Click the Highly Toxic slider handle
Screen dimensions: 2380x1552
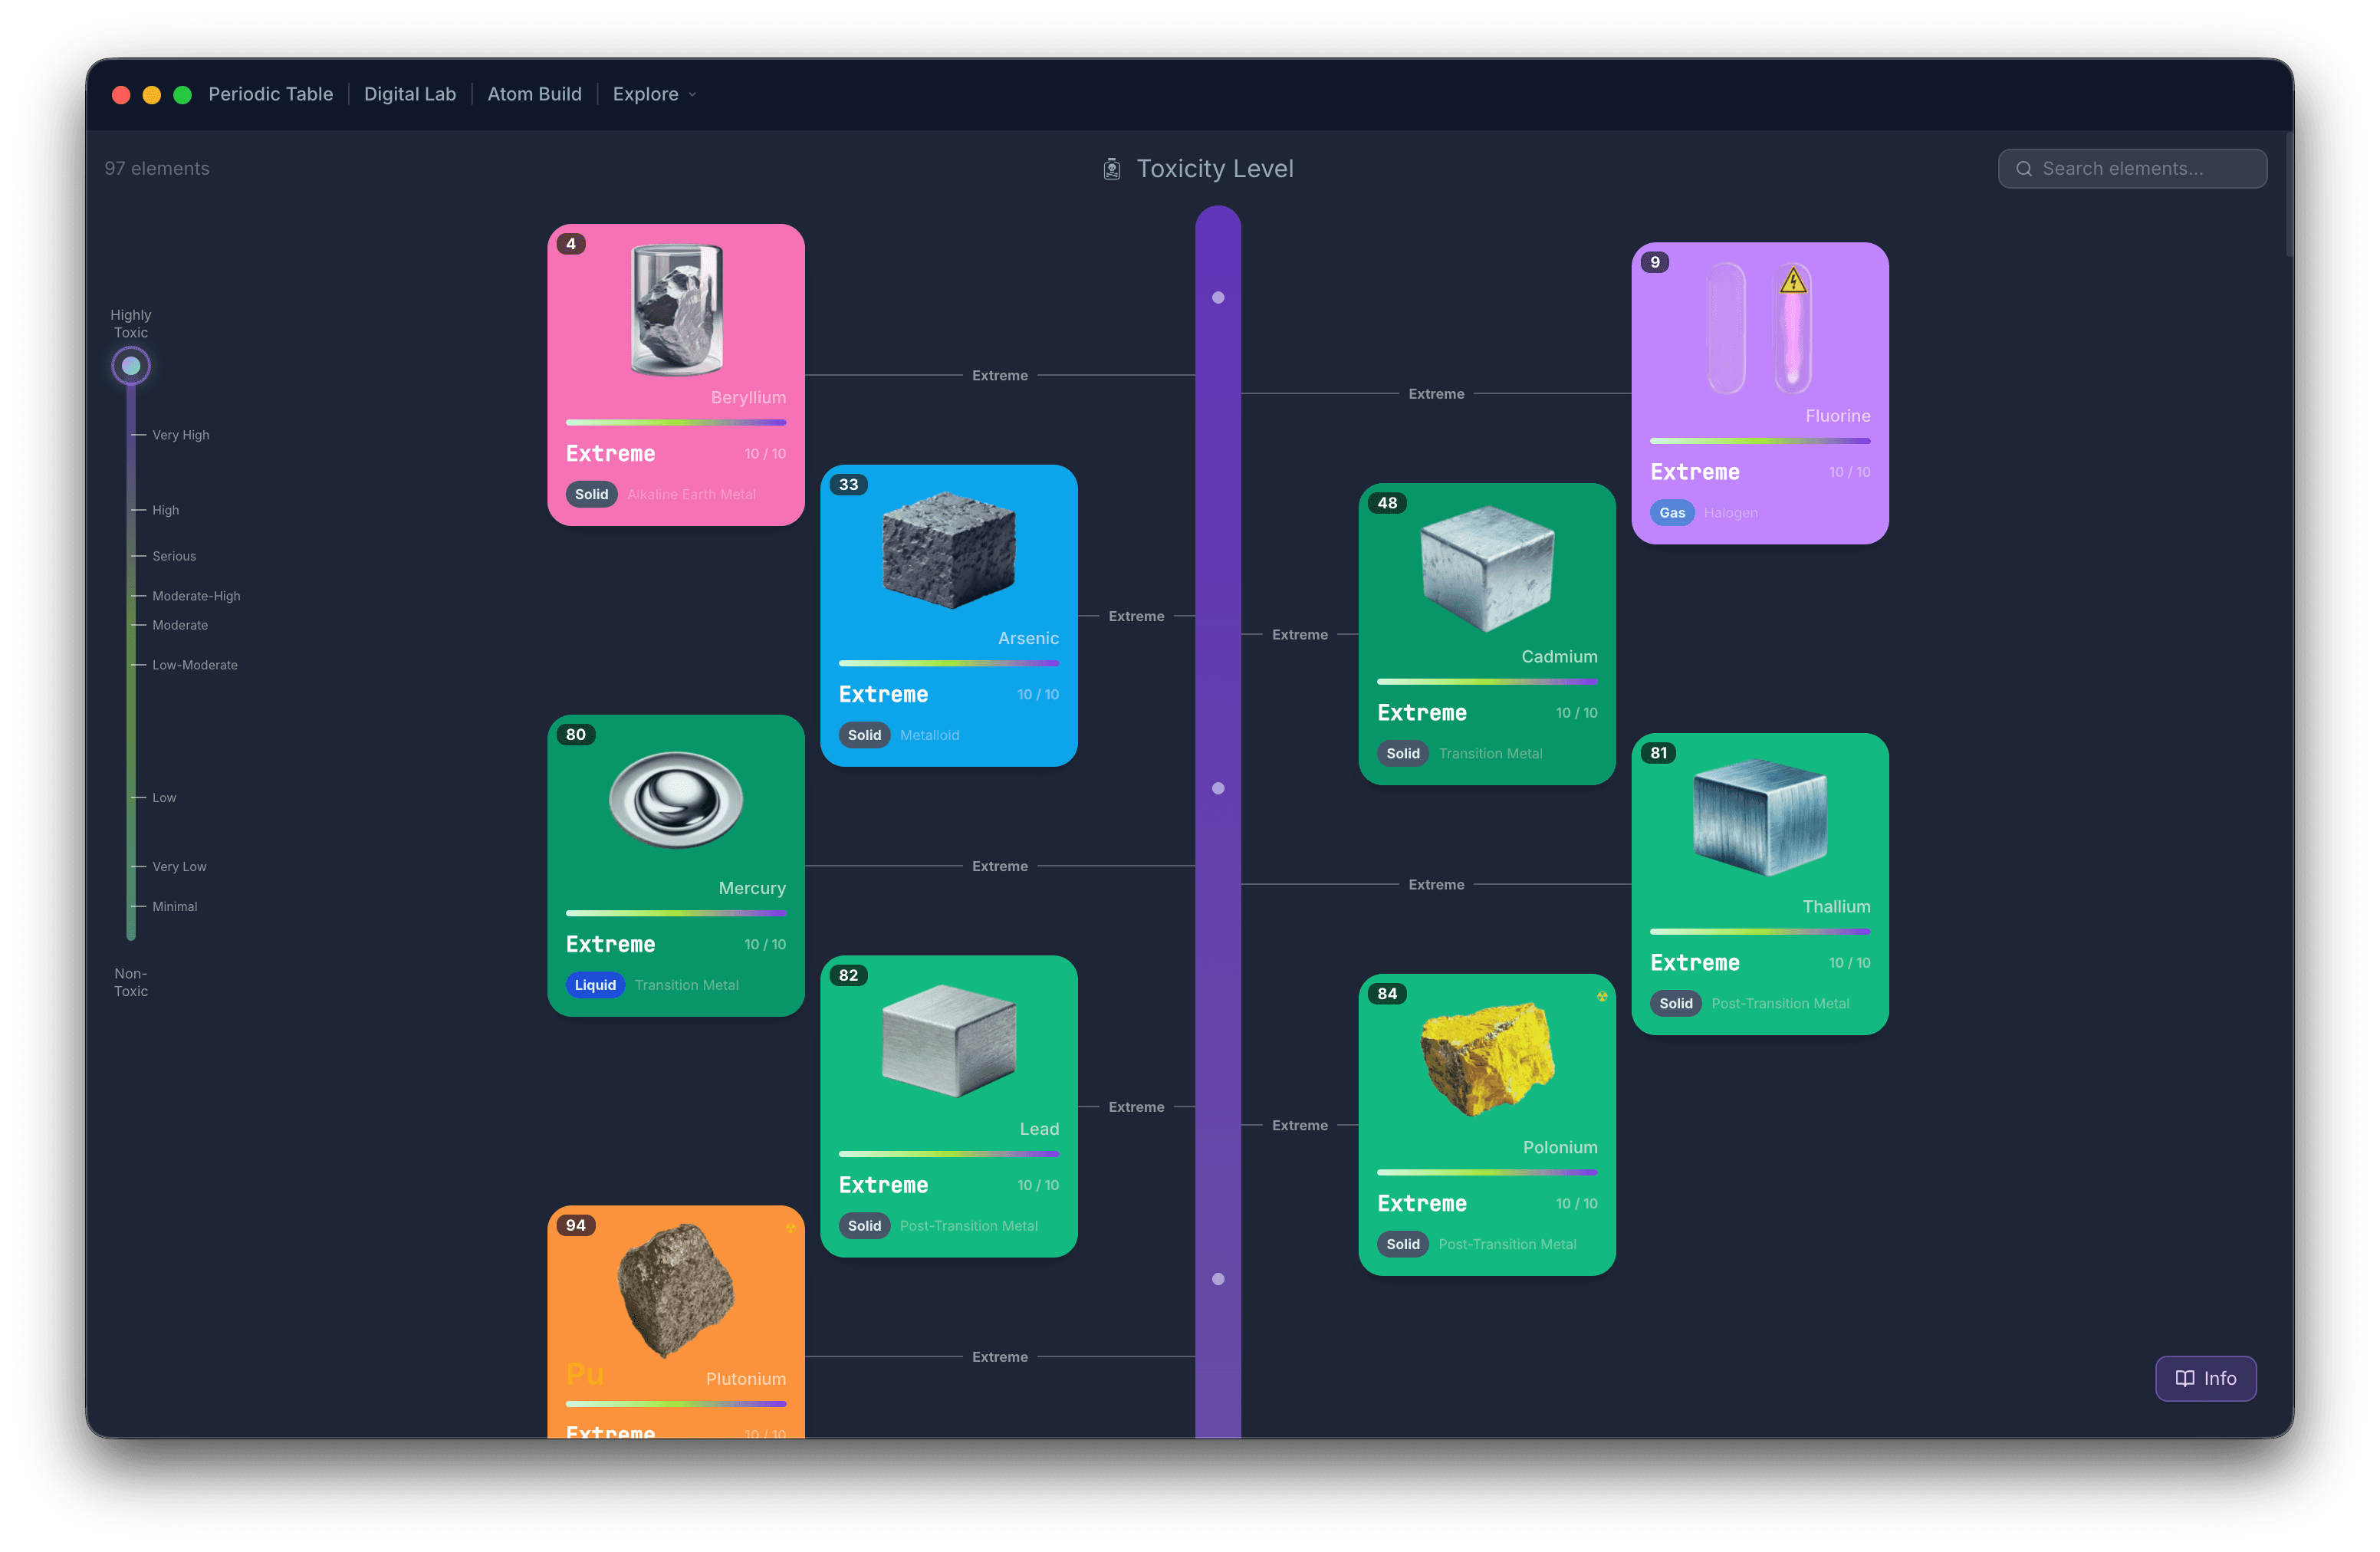tap(131, 366)
